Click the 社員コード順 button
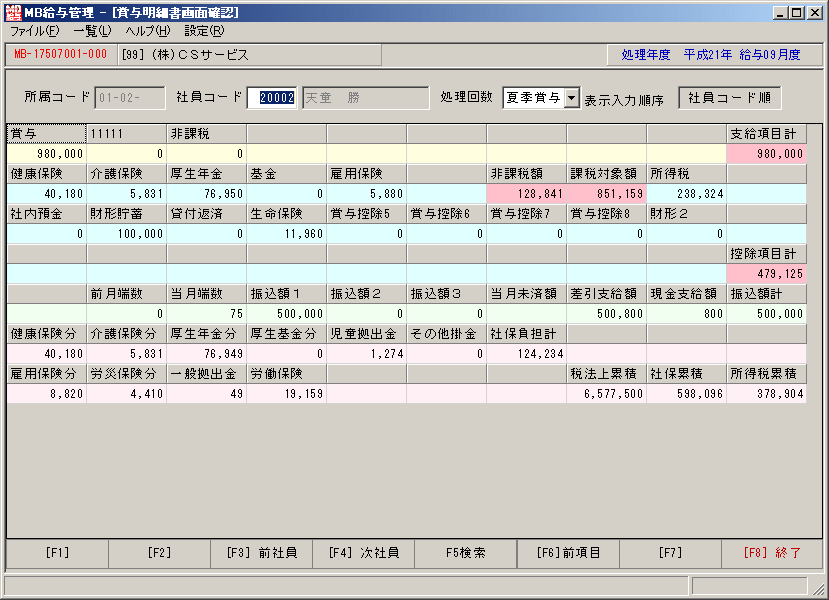Image resolution: width=829 pixels, height=600 pixels. [730, 98]
